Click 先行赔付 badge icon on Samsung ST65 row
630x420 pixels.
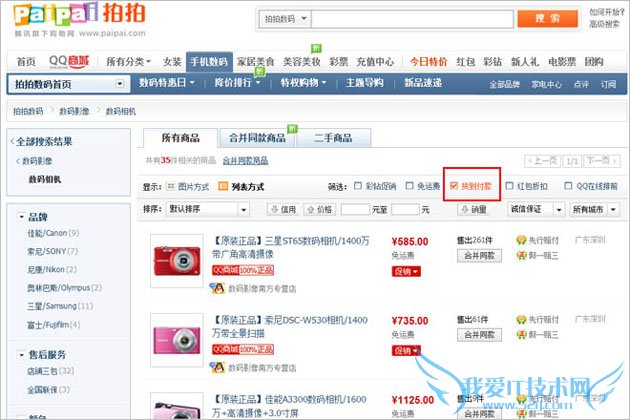coord(521,240)
